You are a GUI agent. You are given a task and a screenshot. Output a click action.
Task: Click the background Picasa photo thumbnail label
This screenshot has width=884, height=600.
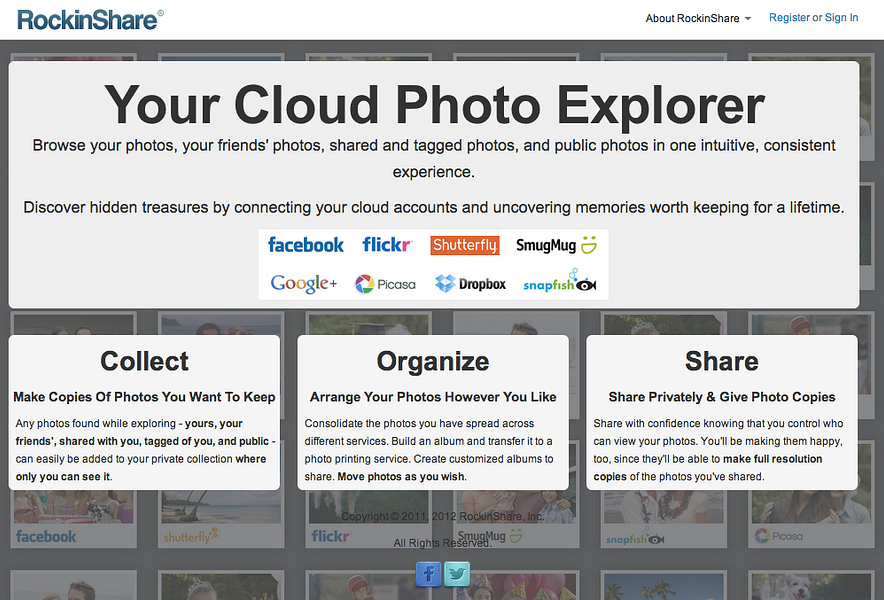click(x=779, y=536)
